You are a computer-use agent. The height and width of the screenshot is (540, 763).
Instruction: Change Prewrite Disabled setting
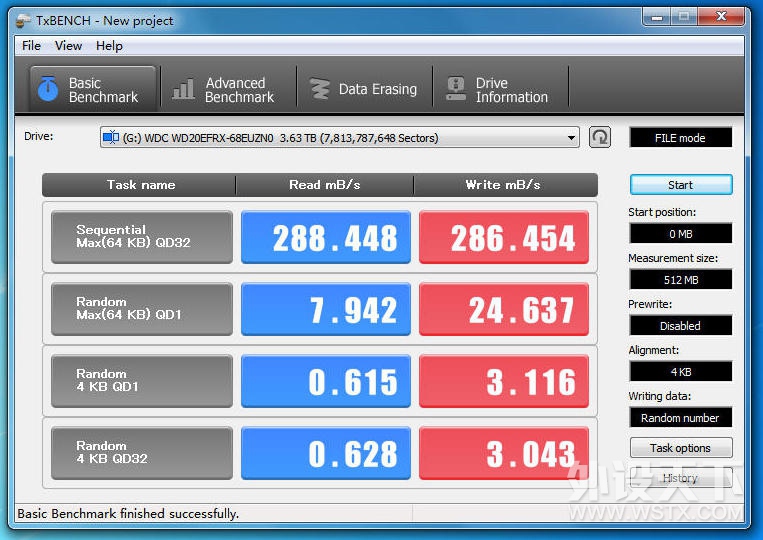(680, 325)
